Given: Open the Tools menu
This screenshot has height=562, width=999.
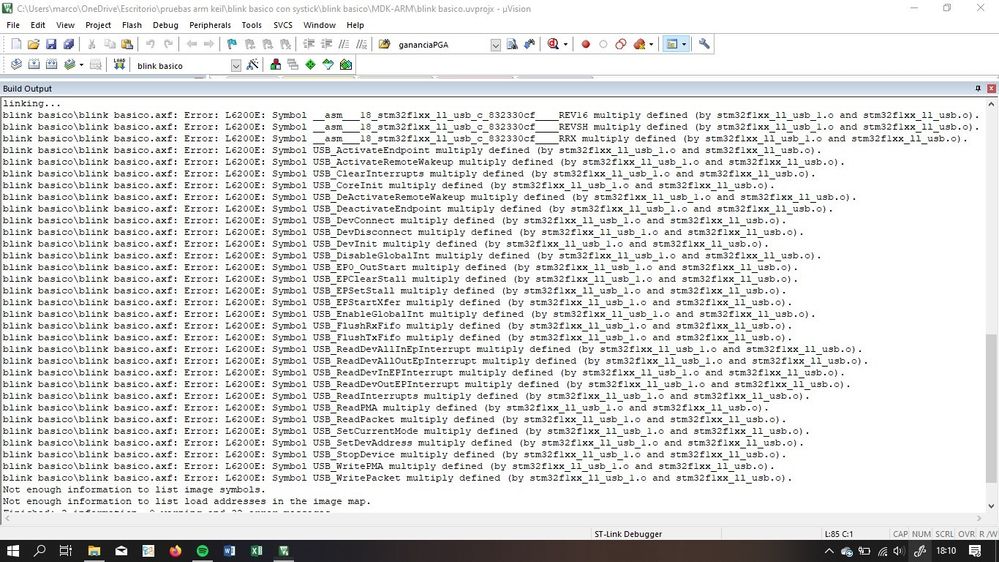Looking at the screenshot, I should point(252,25).
